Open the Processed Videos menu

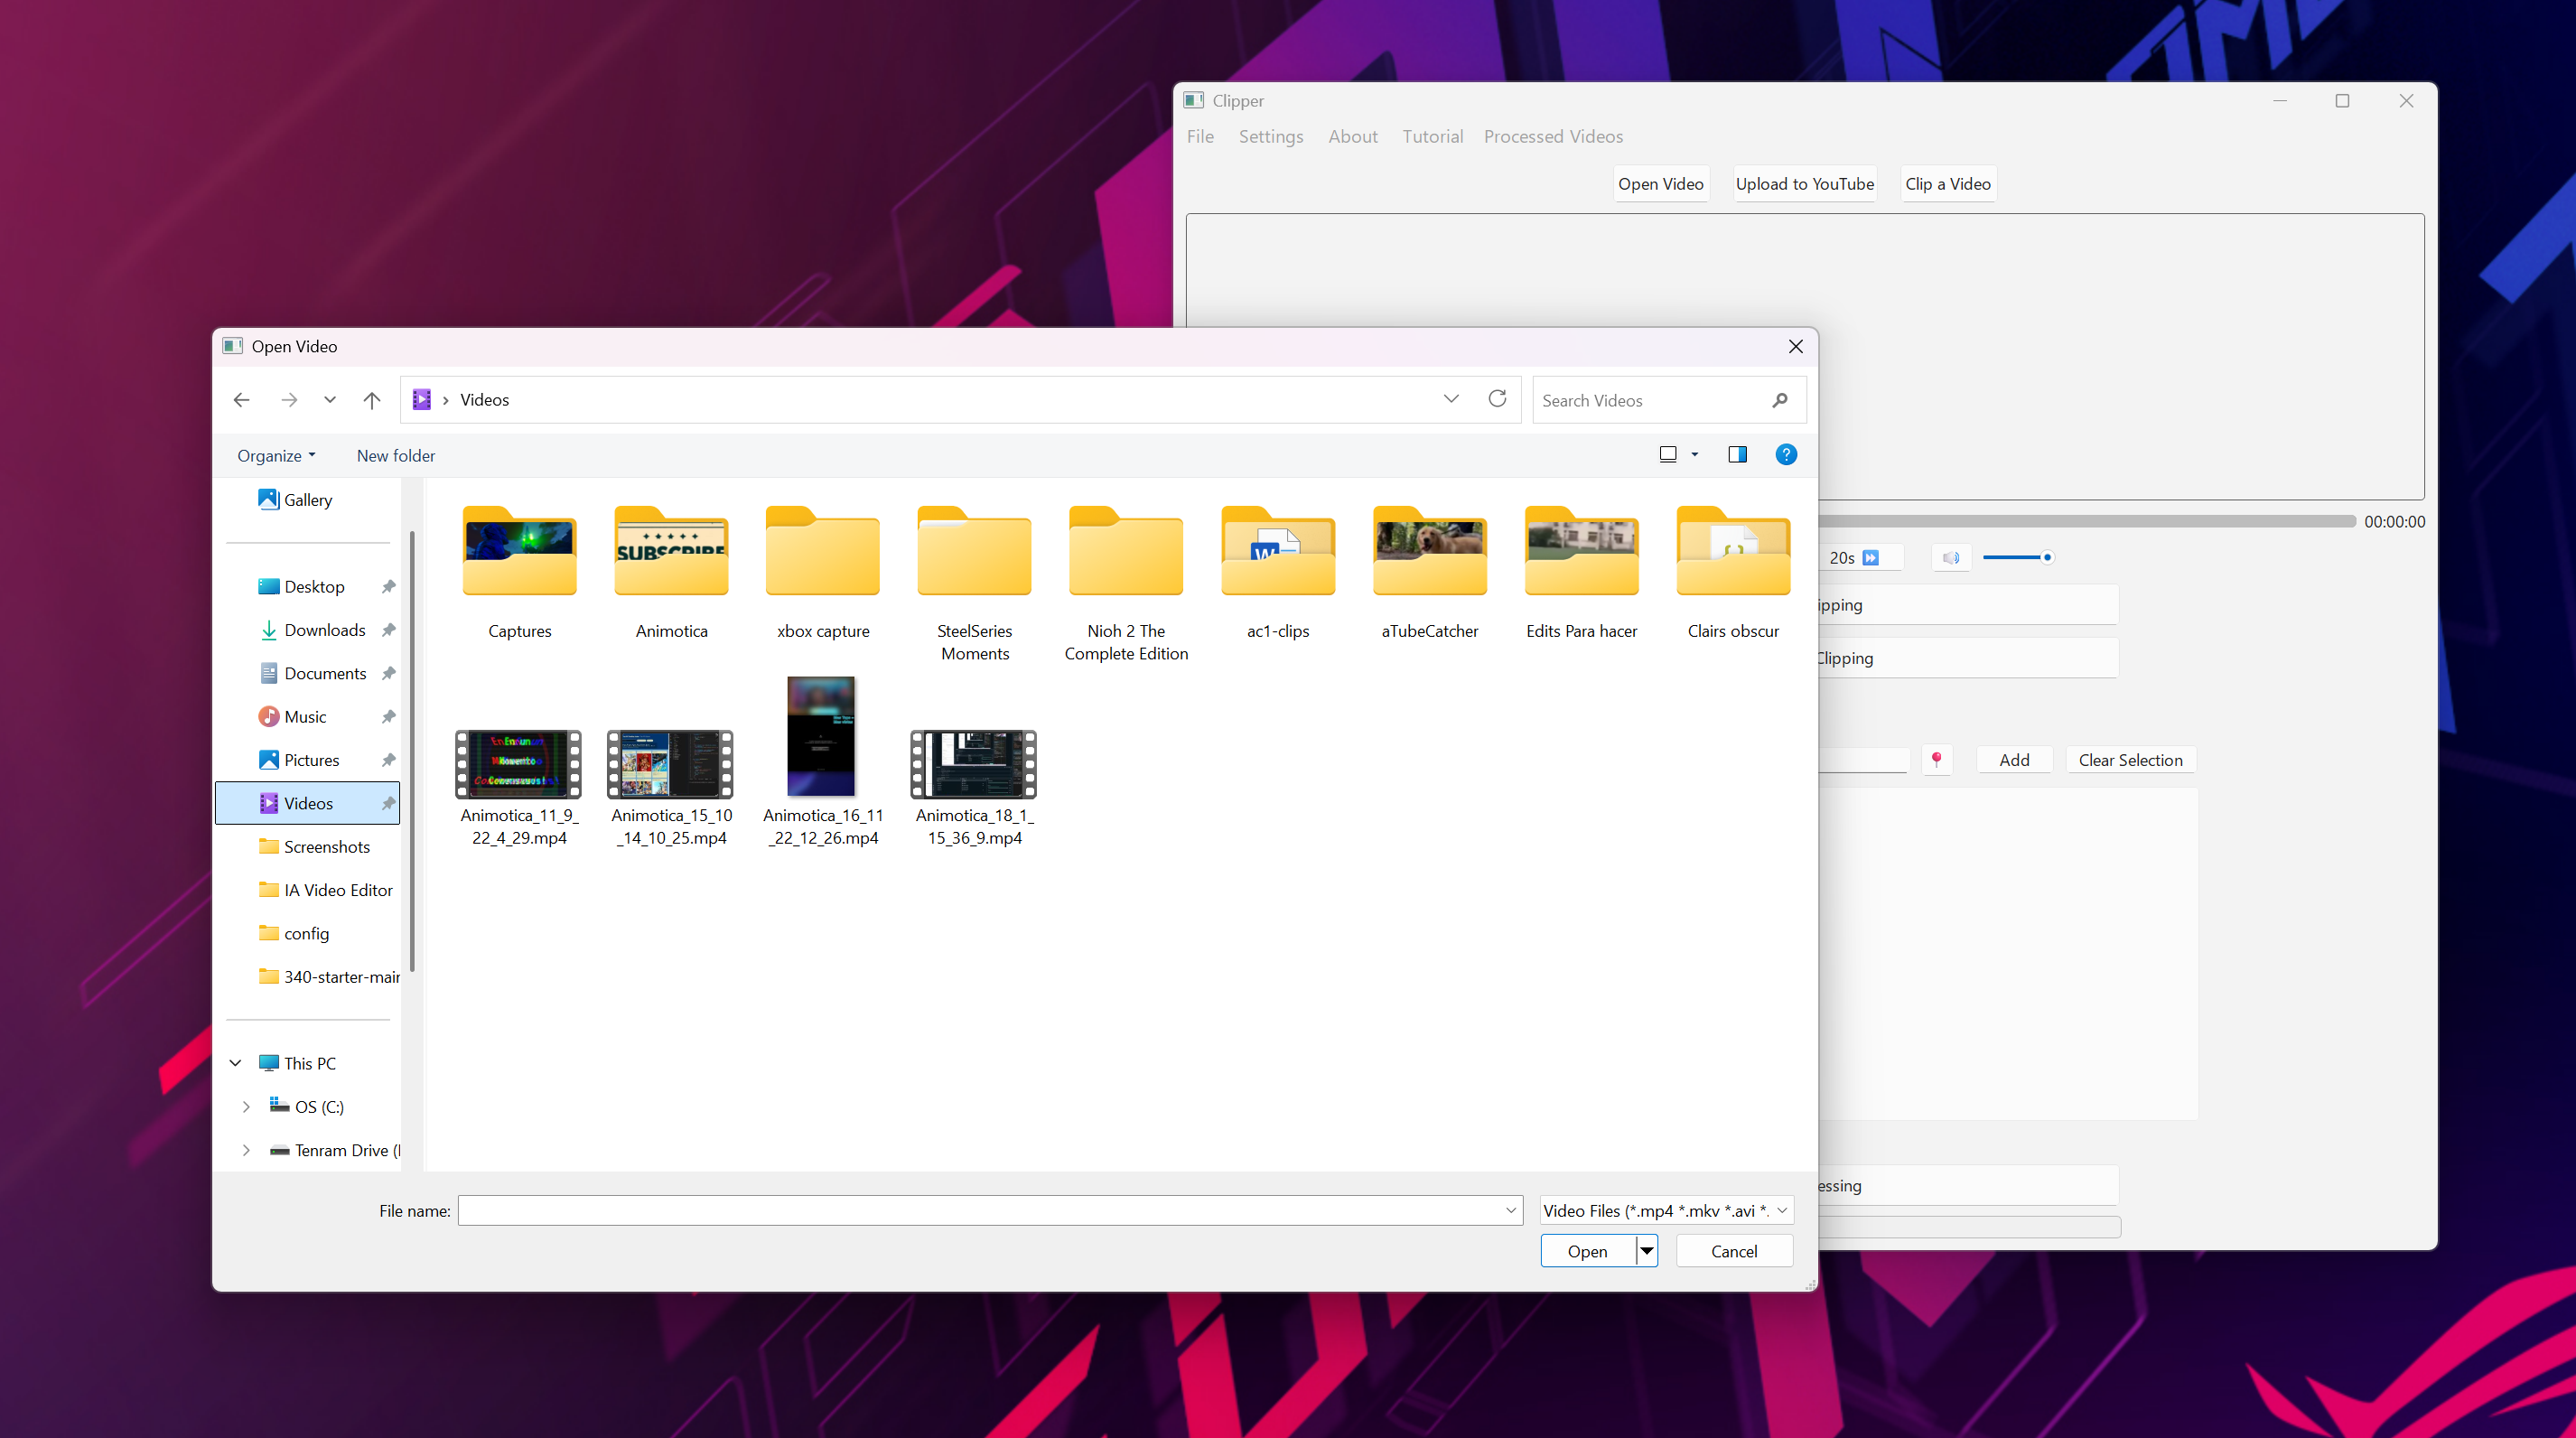pos(1553,136)
